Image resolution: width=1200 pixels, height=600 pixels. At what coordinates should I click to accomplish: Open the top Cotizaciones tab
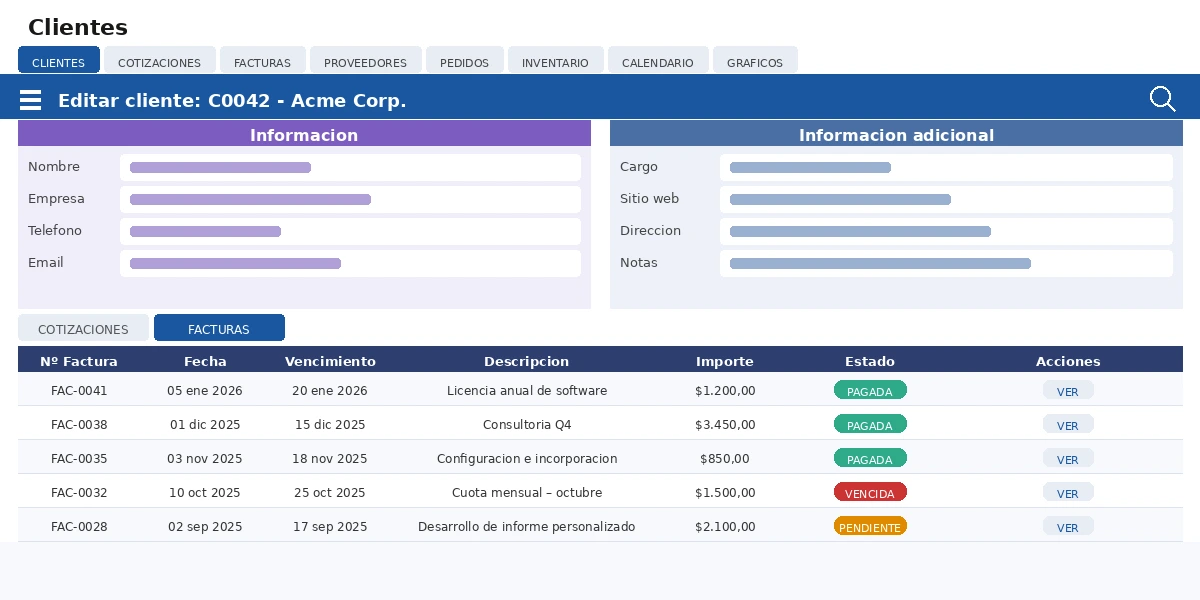[x=159, y=61]
